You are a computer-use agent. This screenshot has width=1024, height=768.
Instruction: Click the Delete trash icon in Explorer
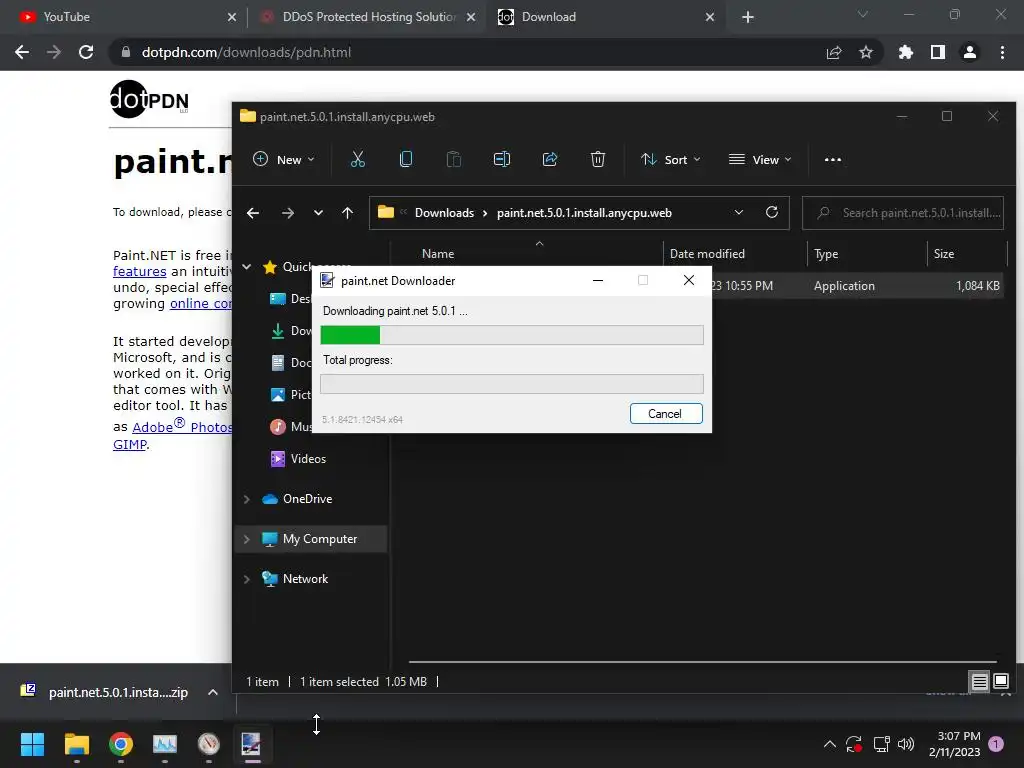[598, 159]
